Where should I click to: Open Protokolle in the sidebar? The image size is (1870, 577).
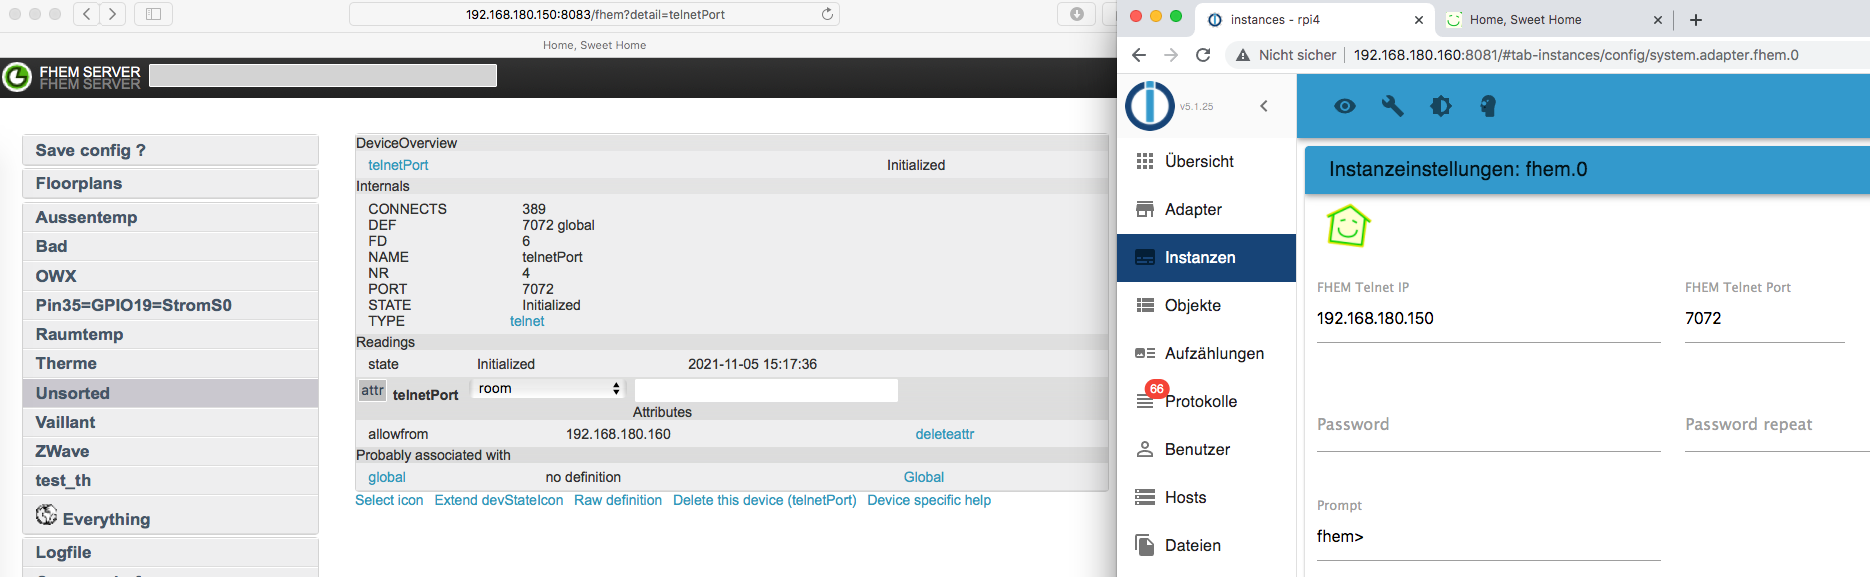[1200, 401]
